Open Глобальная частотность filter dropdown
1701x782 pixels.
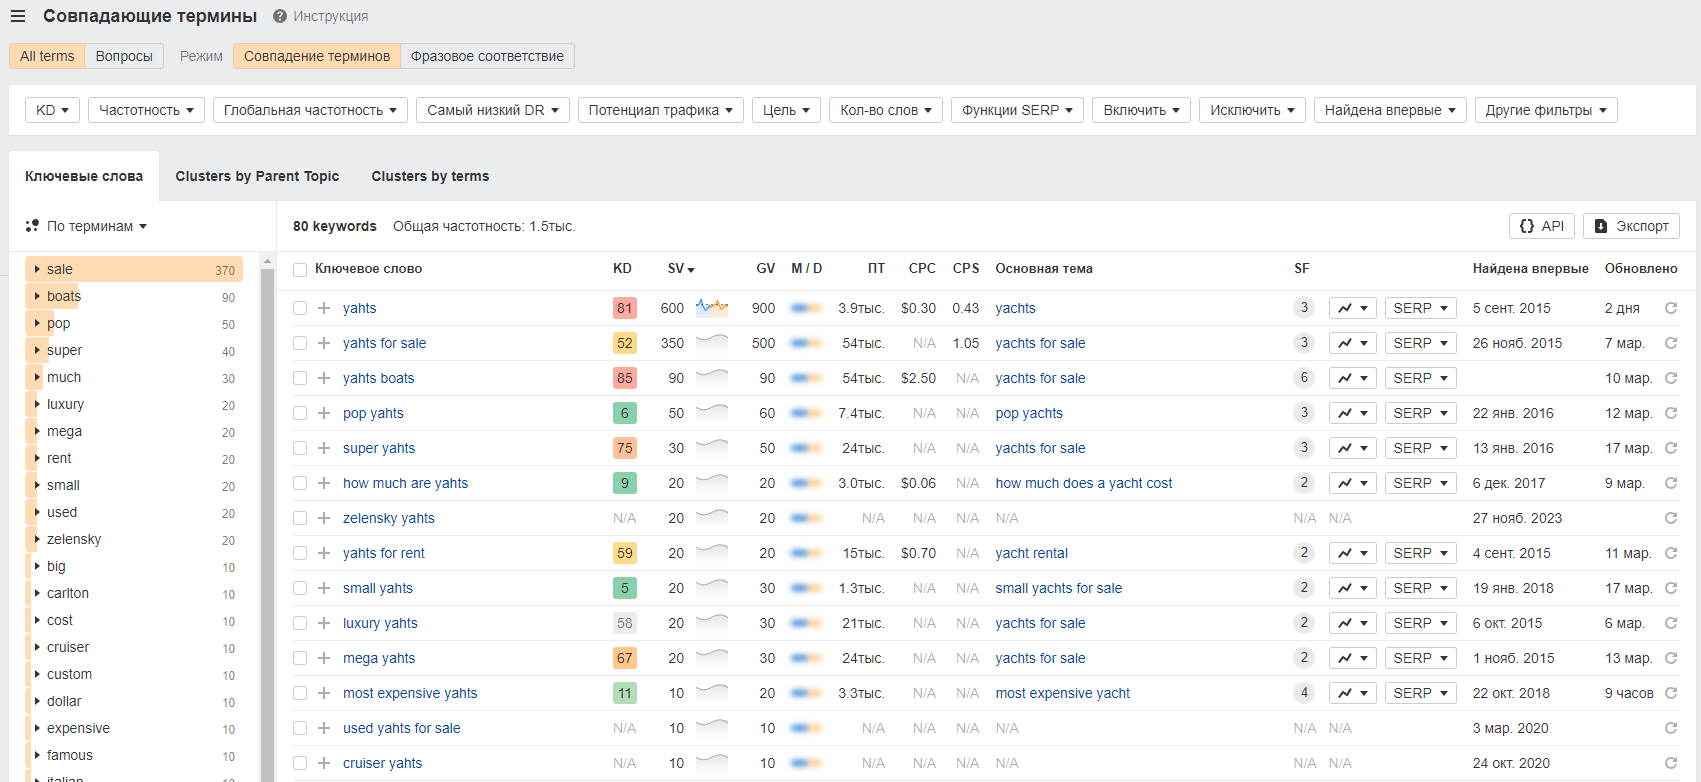click(x=310, y=110)
